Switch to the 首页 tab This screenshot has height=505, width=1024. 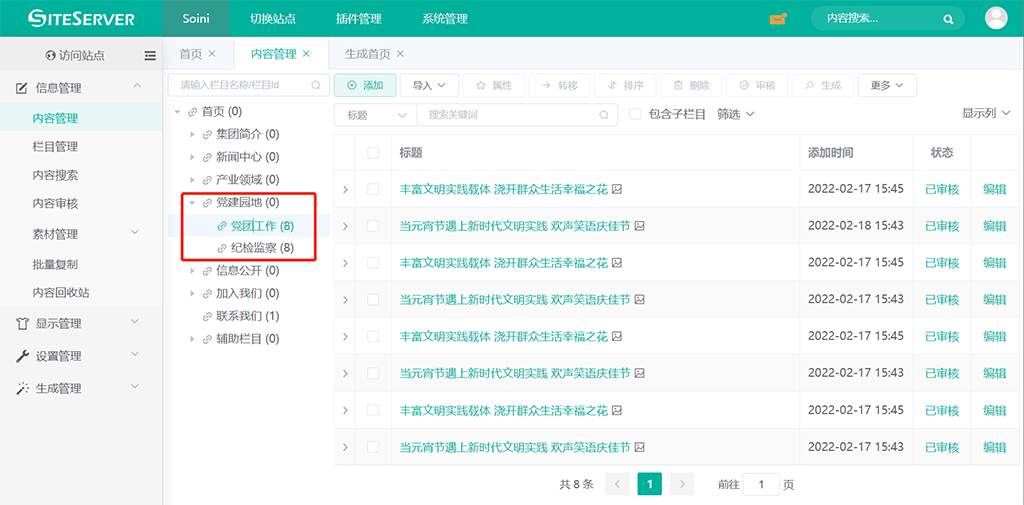[x=190, y=54]
